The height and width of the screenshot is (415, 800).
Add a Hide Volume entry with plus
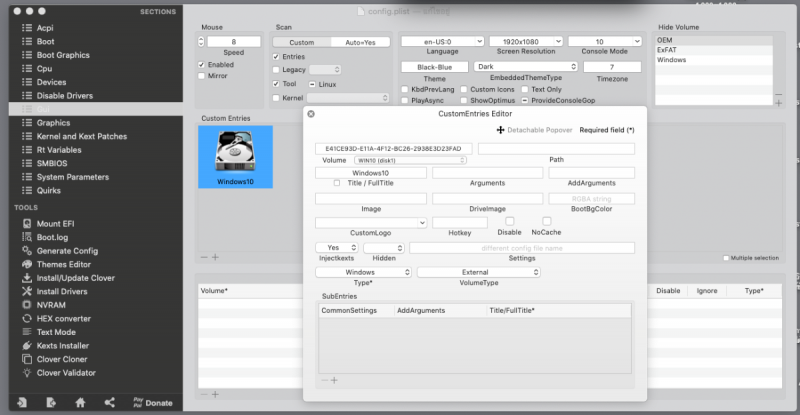coord(779,103)
